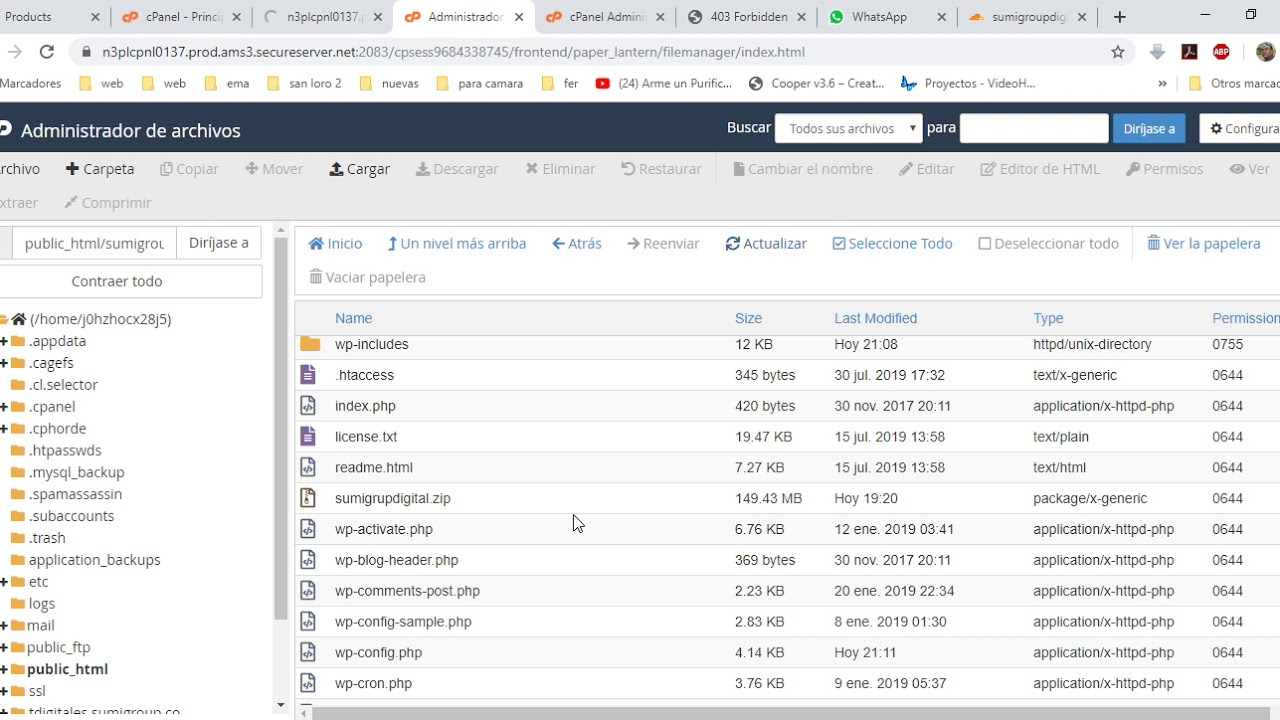Image resolution: width=1280 pixels, height=720 pixels.
Task: Click the Eliminar delete button
Action: coord(560,169)
